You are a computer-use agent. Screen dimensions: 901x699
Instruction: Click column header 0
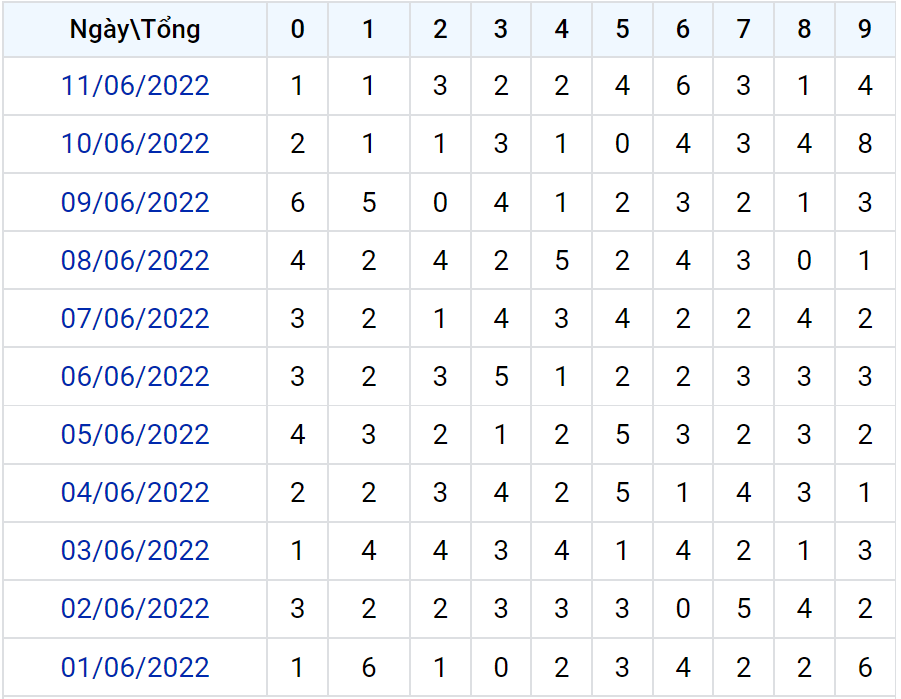point(297,29)
